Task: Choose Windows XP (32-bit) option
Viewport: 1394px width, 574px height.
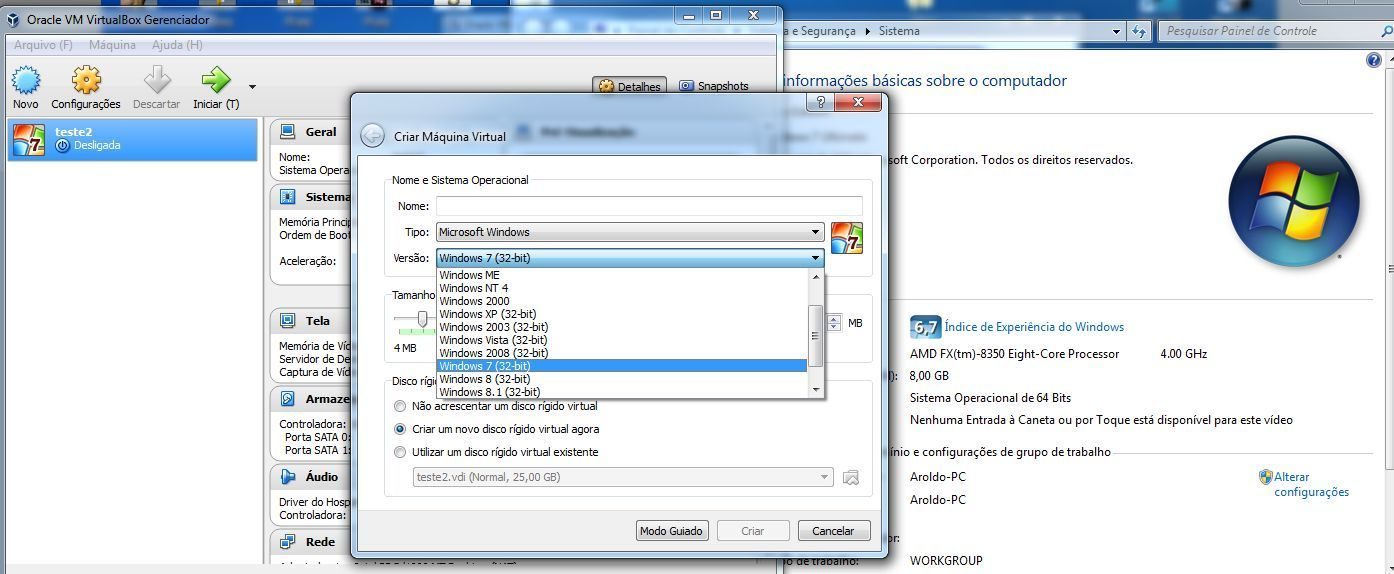Action: coord(622,314)
